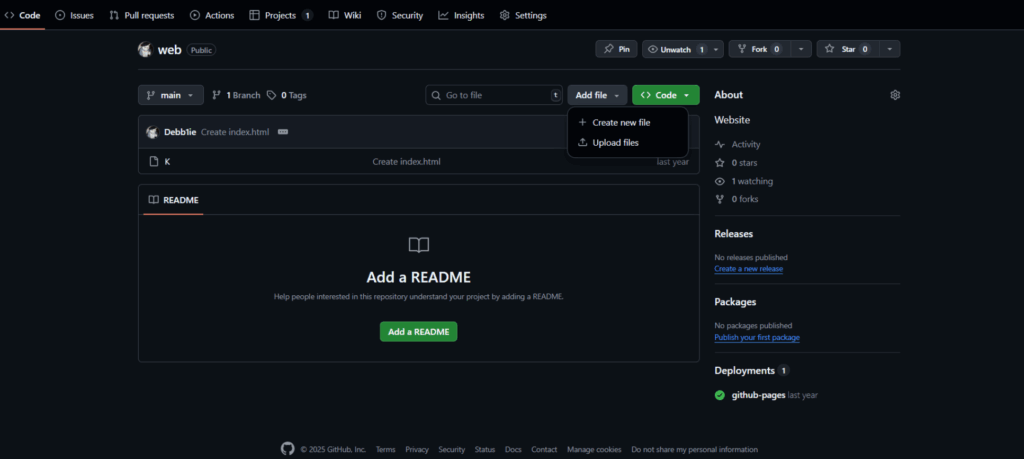Screen dimensions: 1024x459
Task: Open the Terms footer link
Action: [385, 449]
